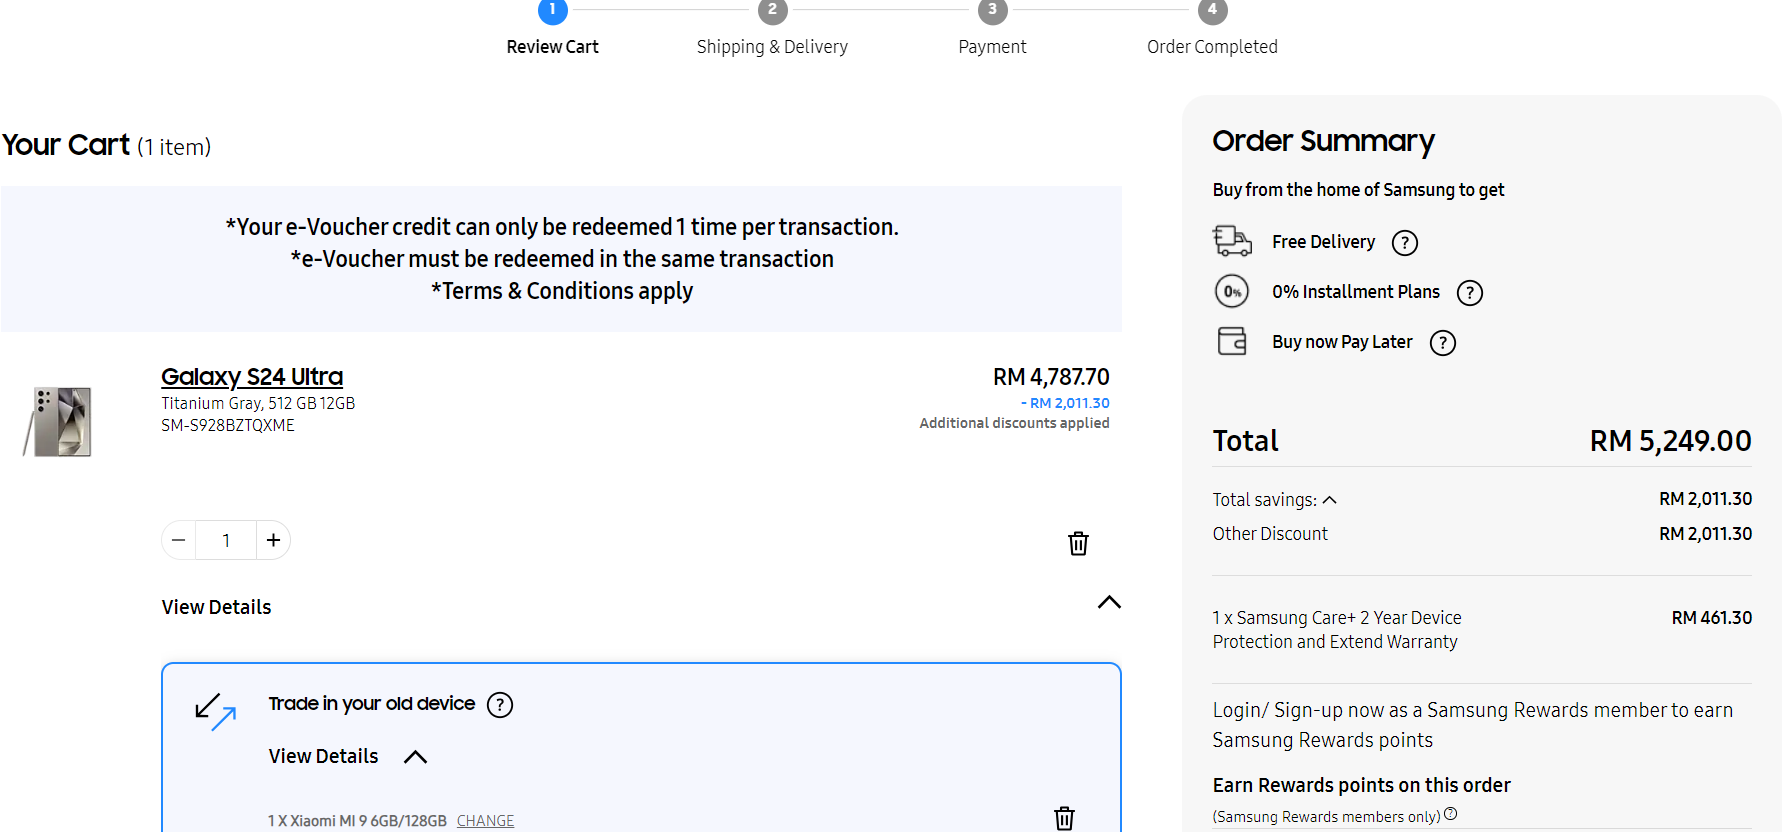
Task: Open the 0% Installment Plans help tooltip
Action: tap(1470, 293)
